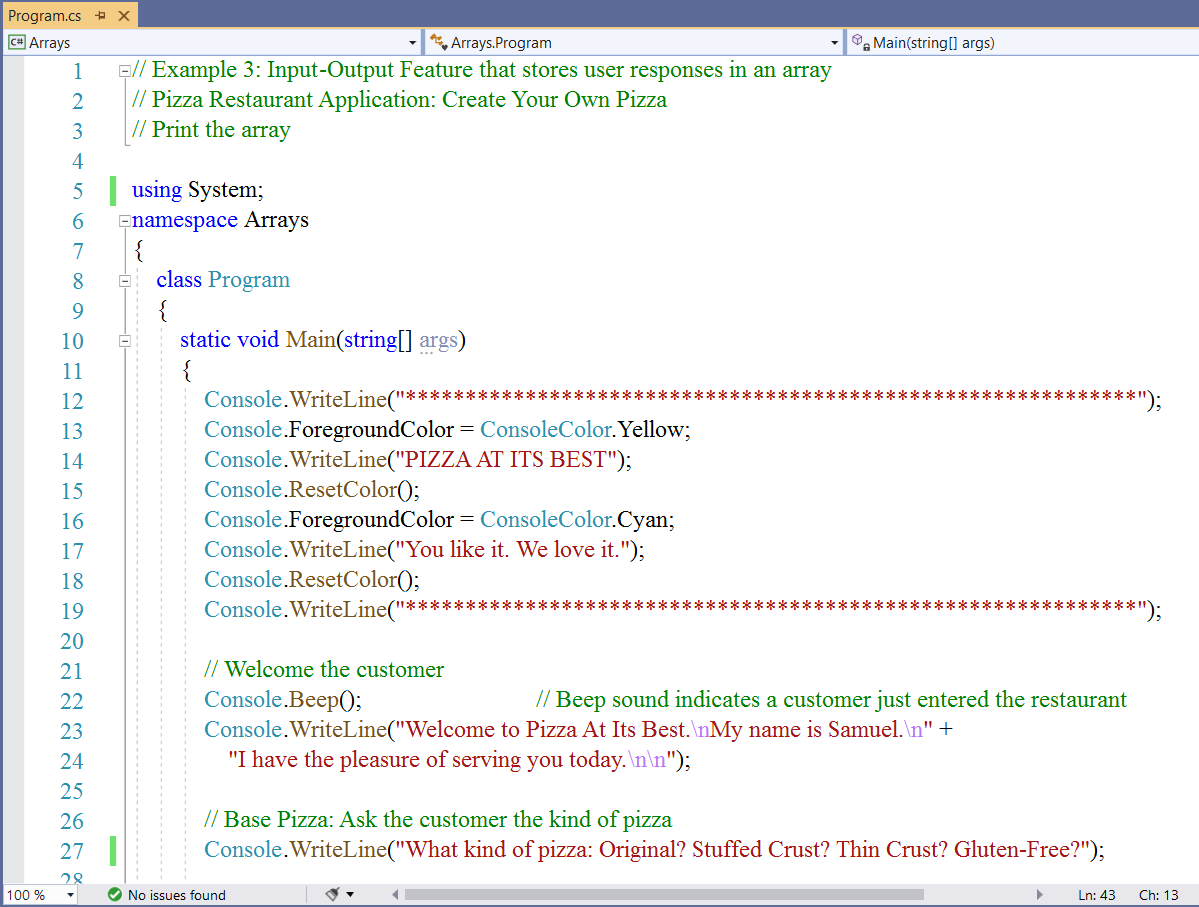Pin the Program.cs tab

(100, 16)
